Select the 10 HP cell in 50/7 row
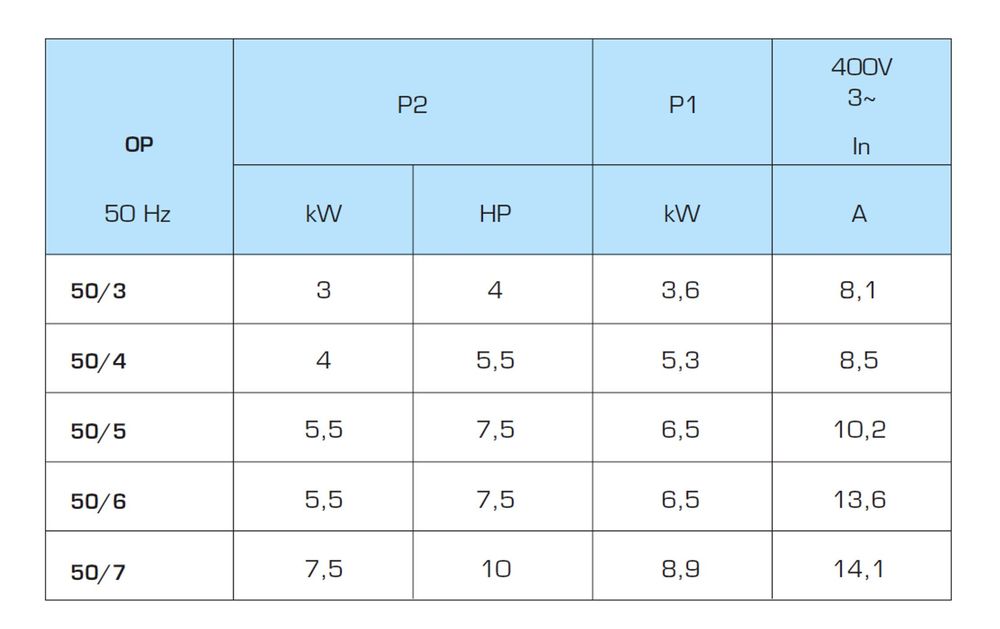This screenshot has width=1000, height=629. [495, 569]
